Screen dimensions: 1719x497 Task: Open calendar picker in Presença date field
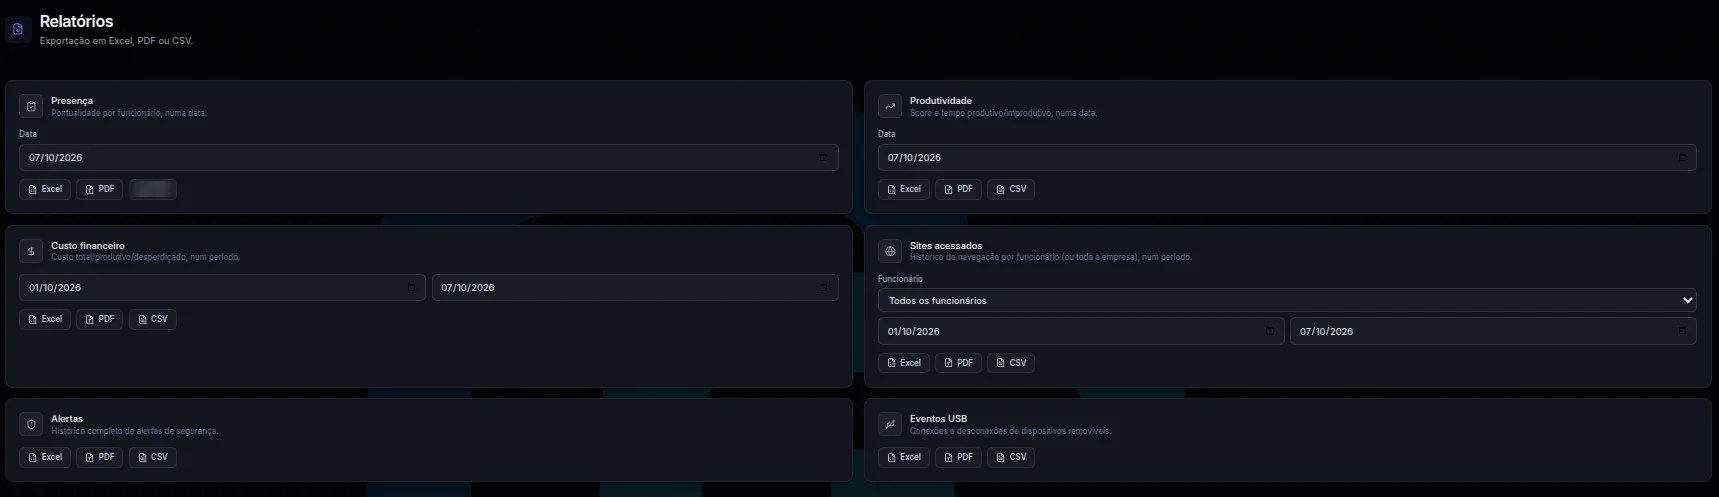coord(823,157)
